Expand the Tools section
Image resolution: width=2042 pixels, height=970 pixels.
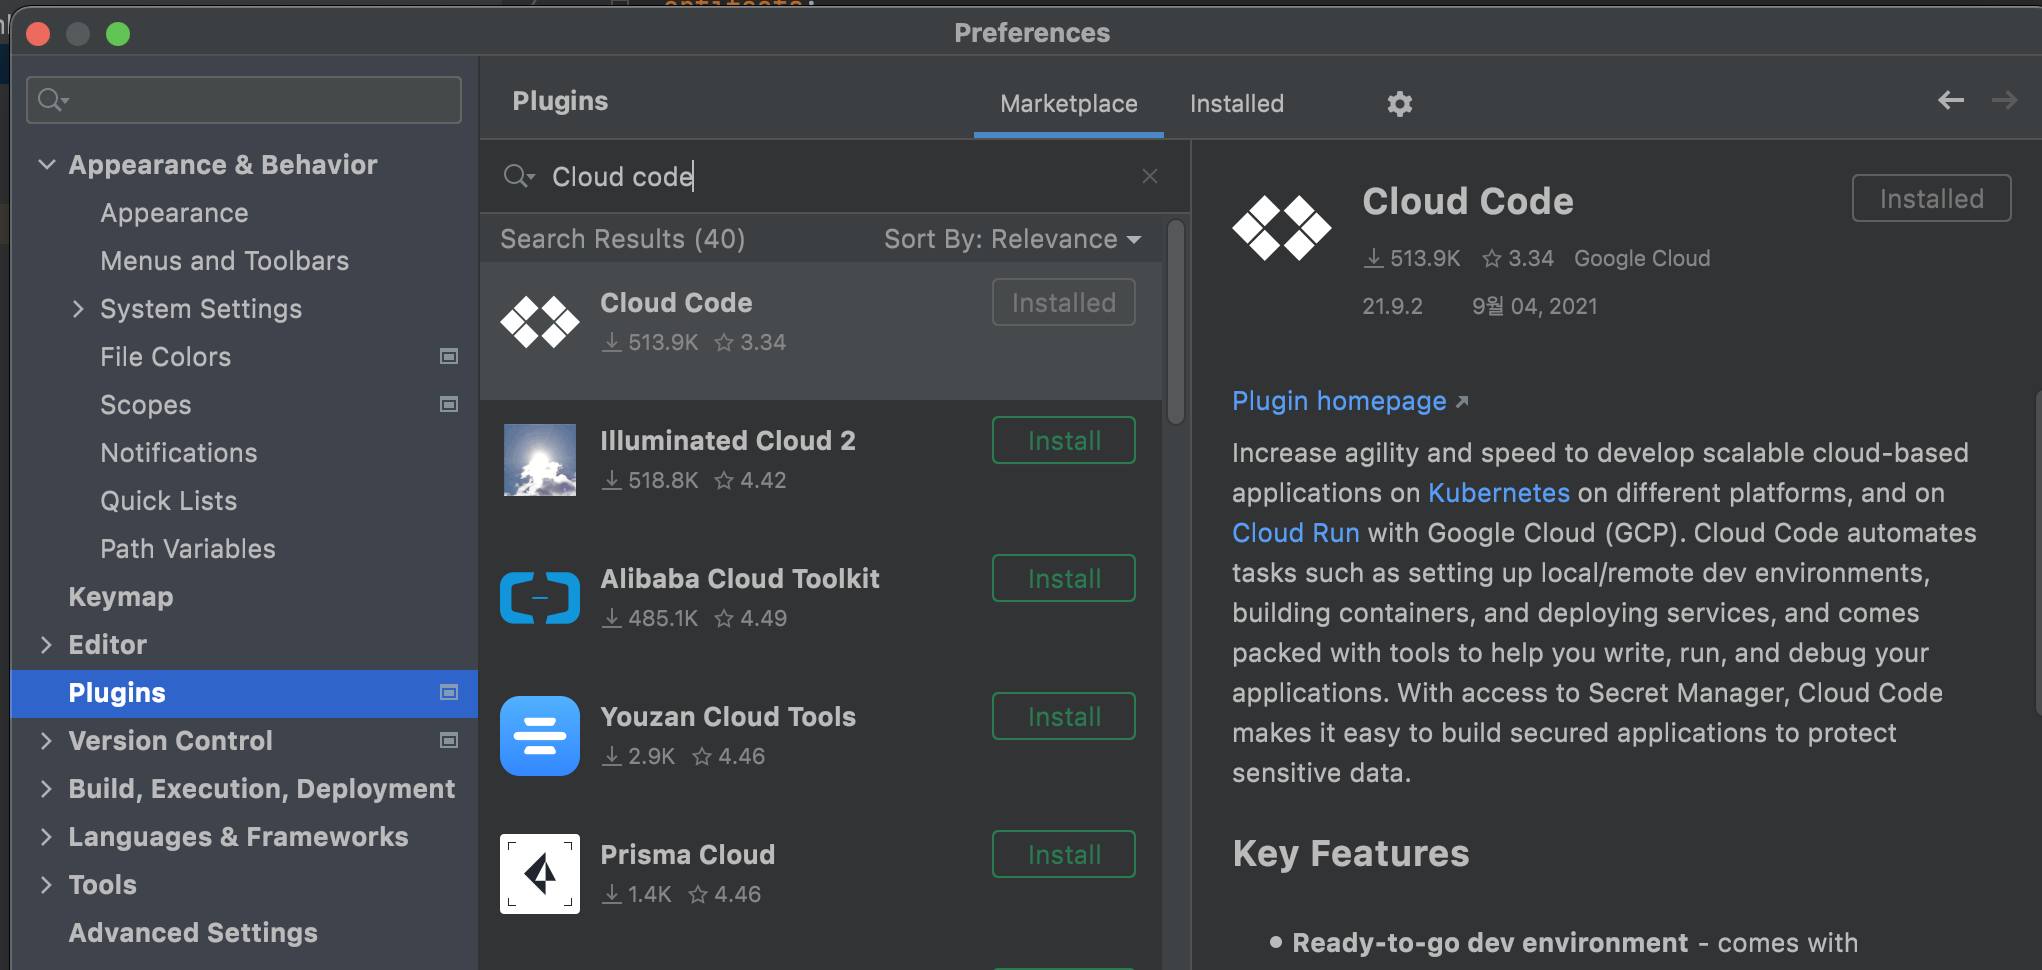(x=46, y=885)
